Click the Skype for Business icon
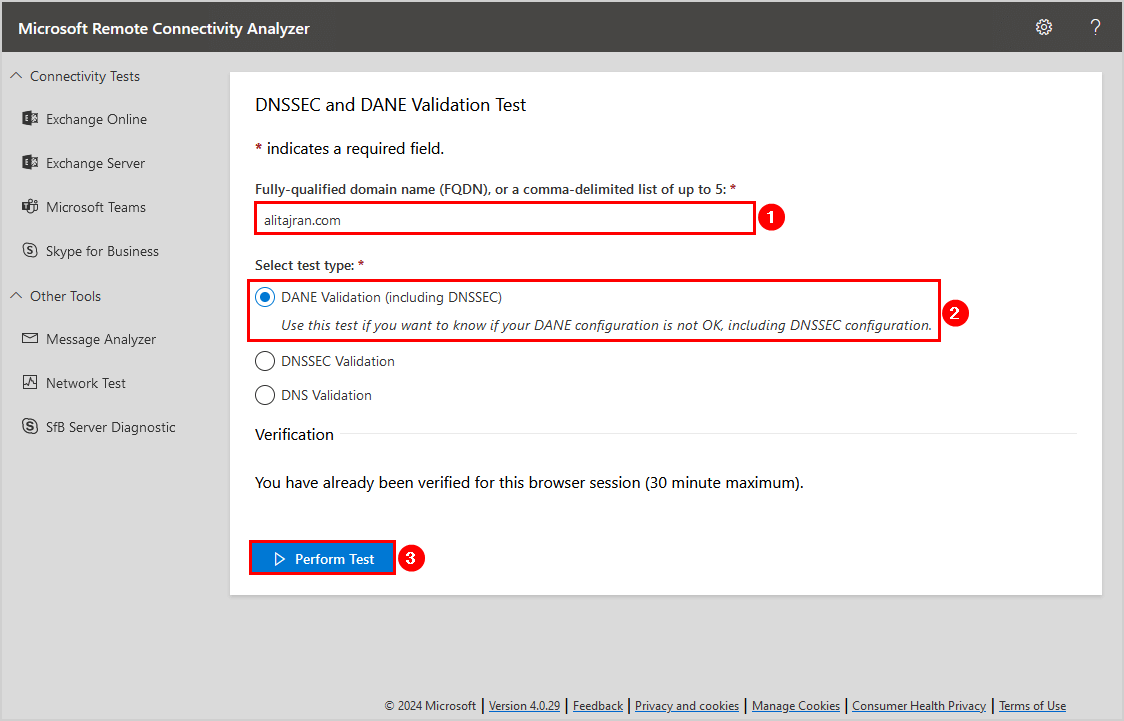 click(30, 251)
